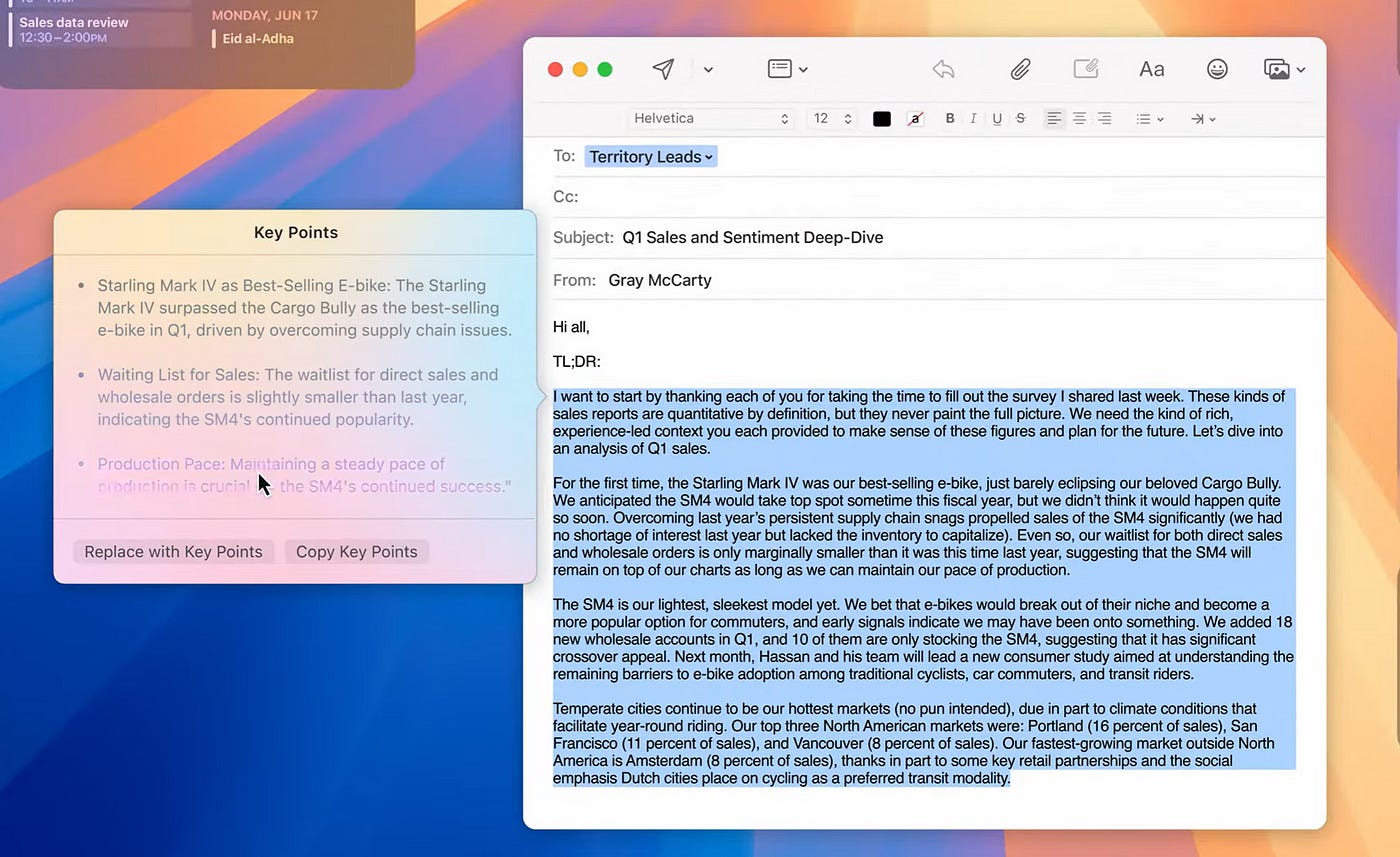Click the paragraph starting 'The SM4 is our lightest'
1400x857 pixels.
[x=923, y=639]
